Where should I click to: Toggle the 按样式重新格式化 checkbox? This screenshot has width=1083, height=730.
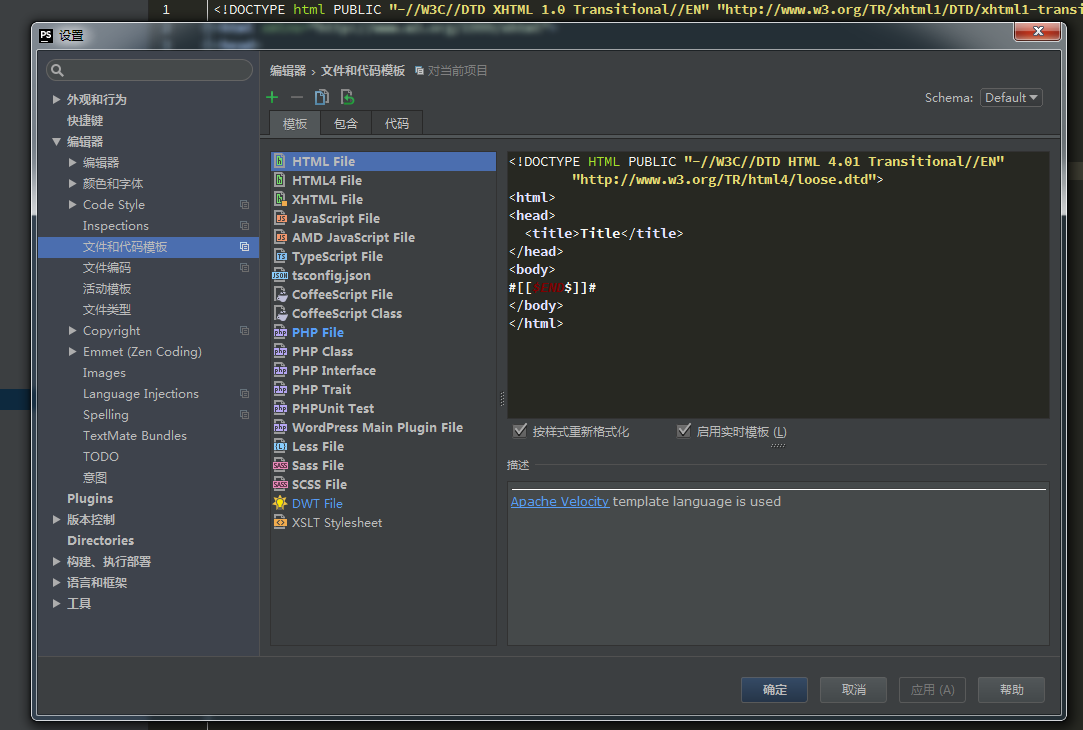coord(519,431)
